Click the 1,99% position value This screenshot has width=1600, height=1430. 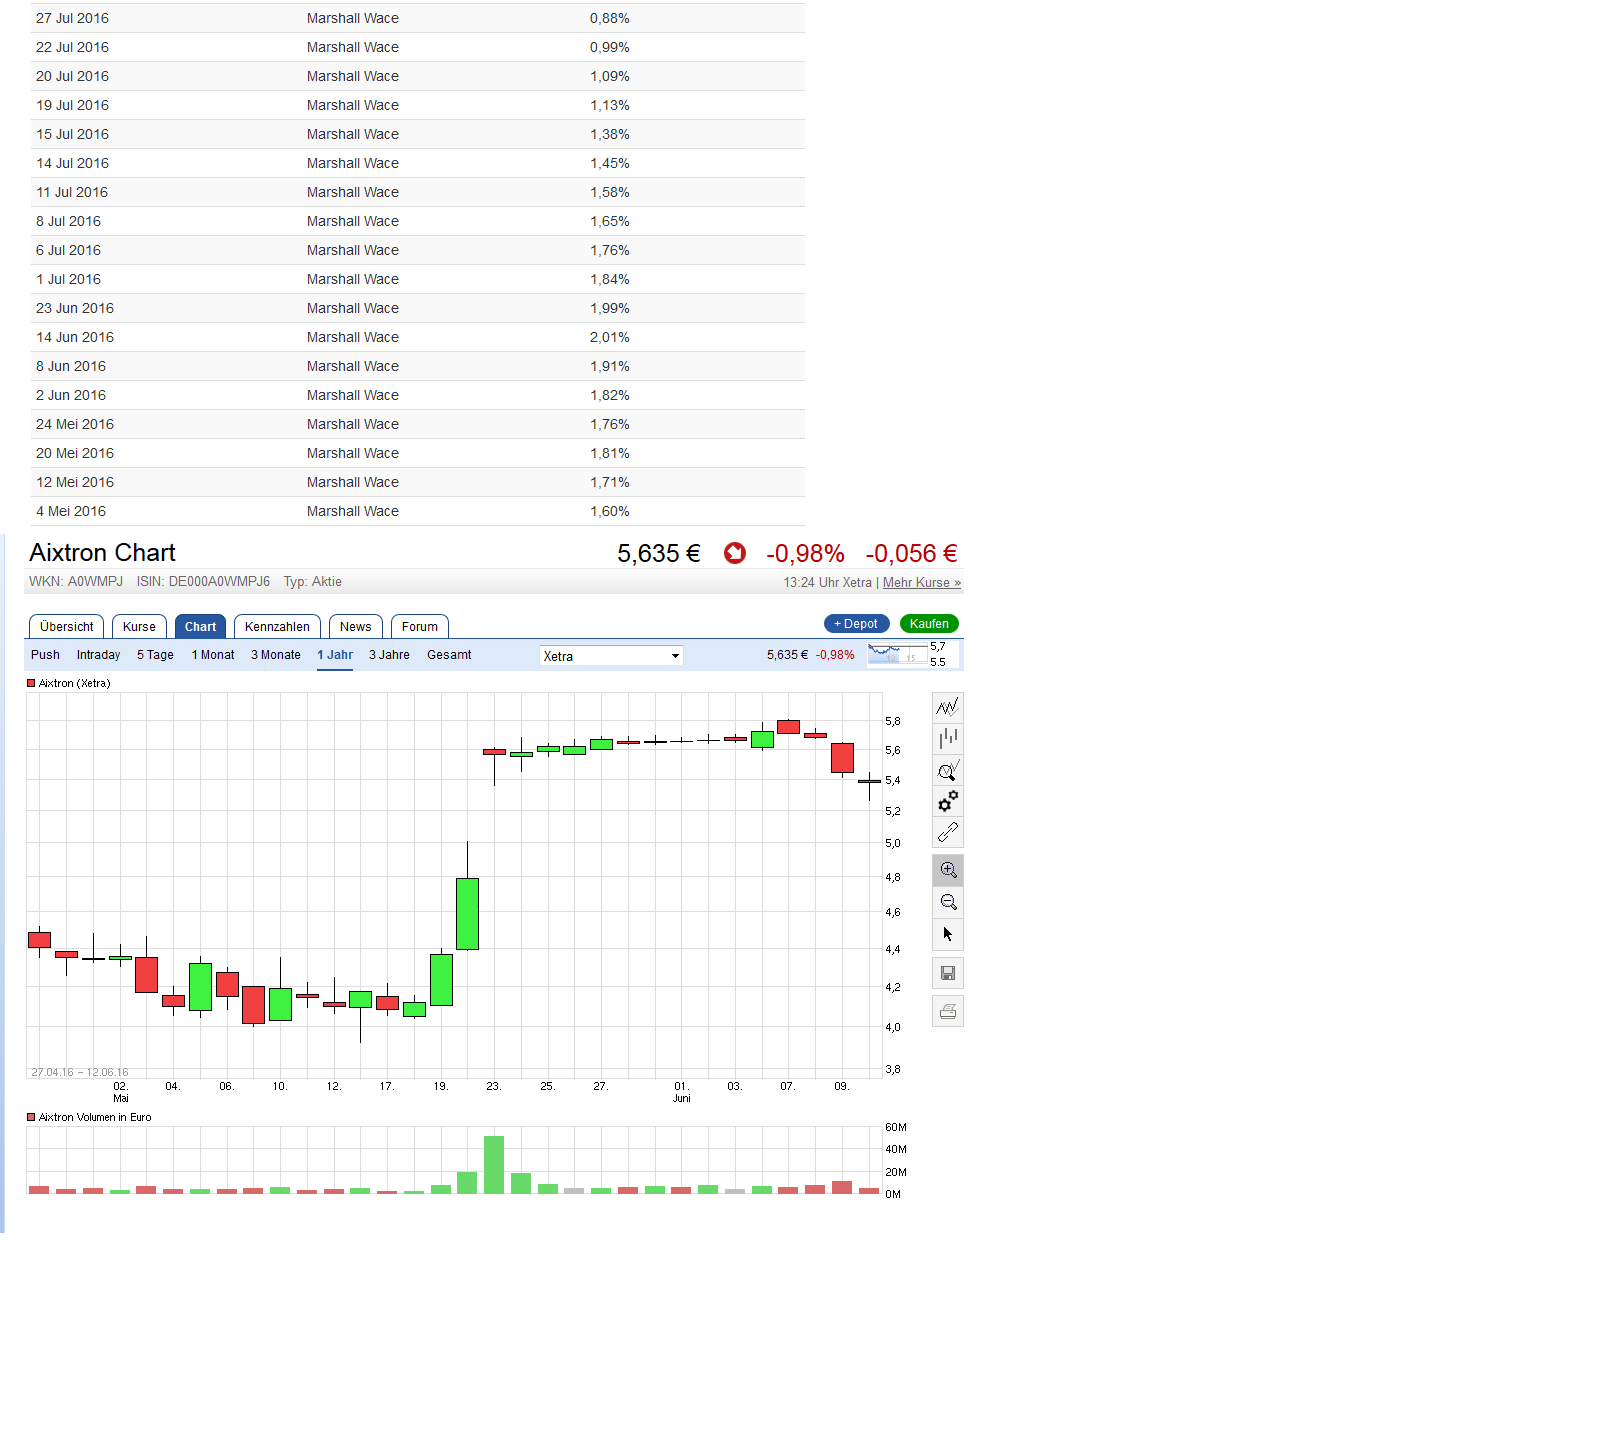[610, 308]
